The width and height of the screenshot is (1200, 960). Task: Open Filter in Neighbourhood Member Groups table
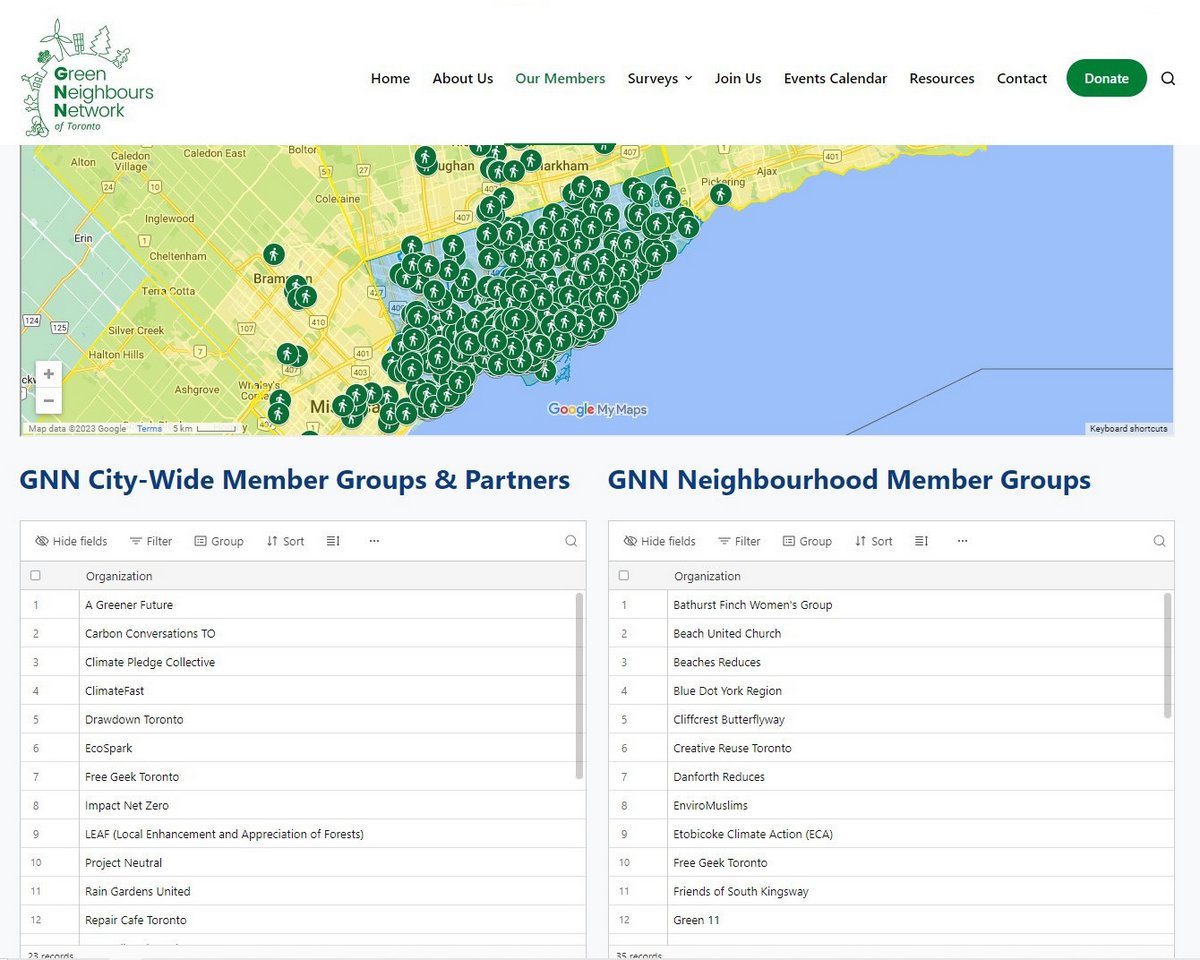739,541
